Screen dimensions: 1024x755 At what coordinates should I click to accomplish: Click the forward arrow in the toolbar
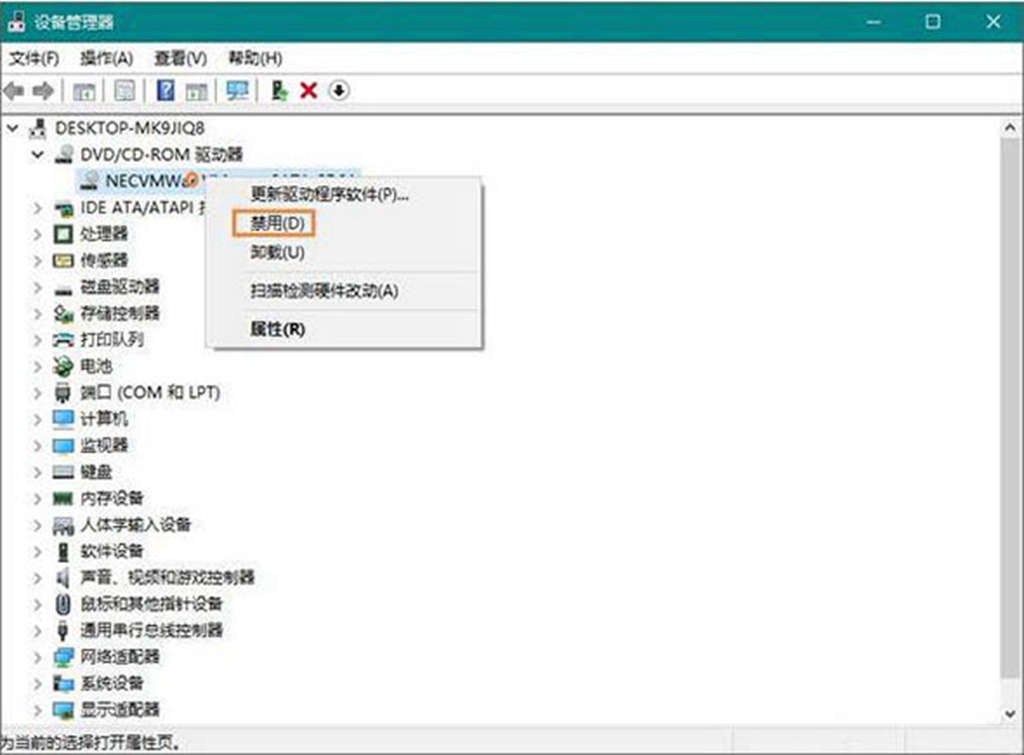pyautogui.click(x=43, y=91)
